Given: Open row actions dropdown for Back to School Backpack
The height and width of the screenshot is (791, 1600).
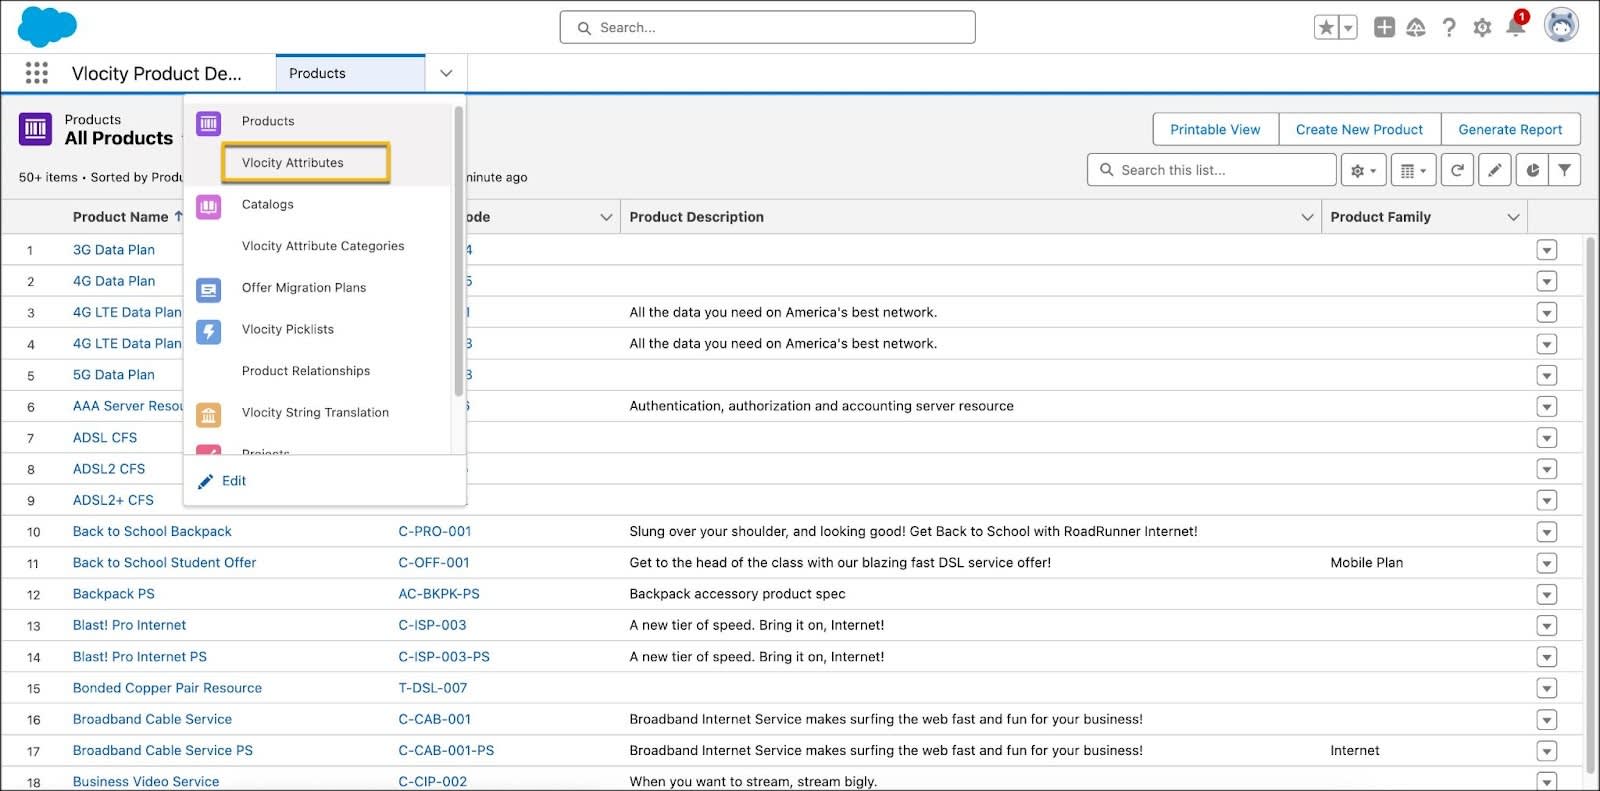Looking at the screenshot, I should coord(1547,532).
